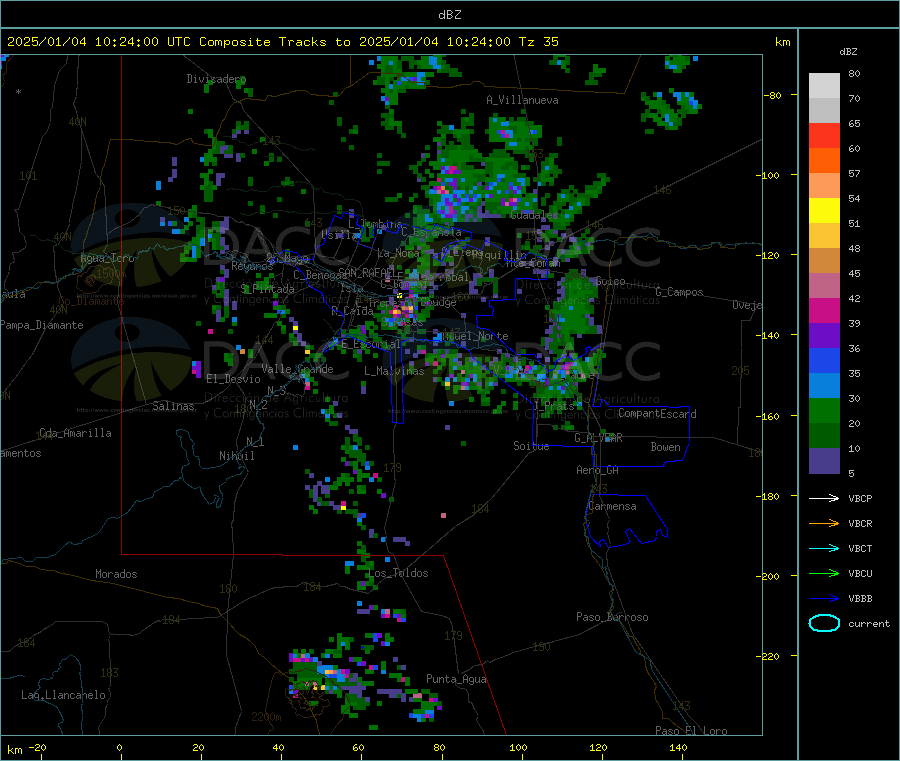Select the magenta 39 dBZ color swatch
900x761 pixels.
[824, 310]
